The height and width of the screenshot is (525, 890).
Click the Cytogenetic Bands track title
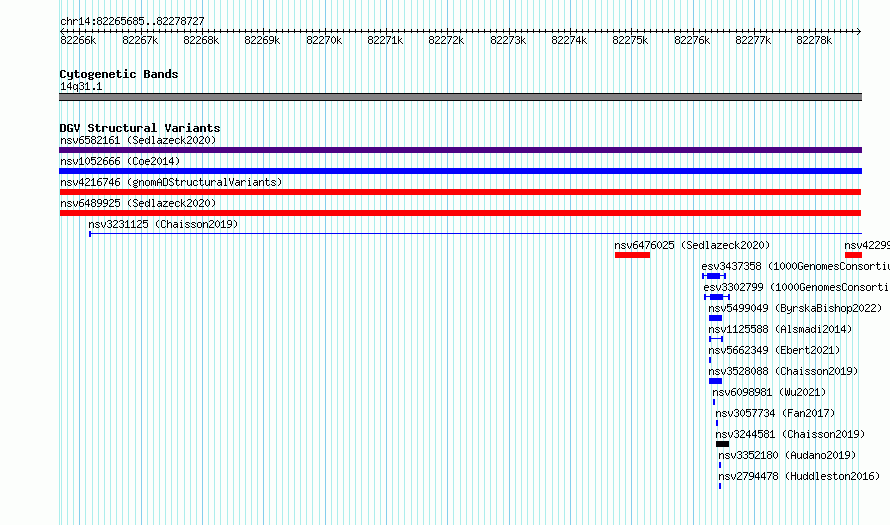click(119, 74)
